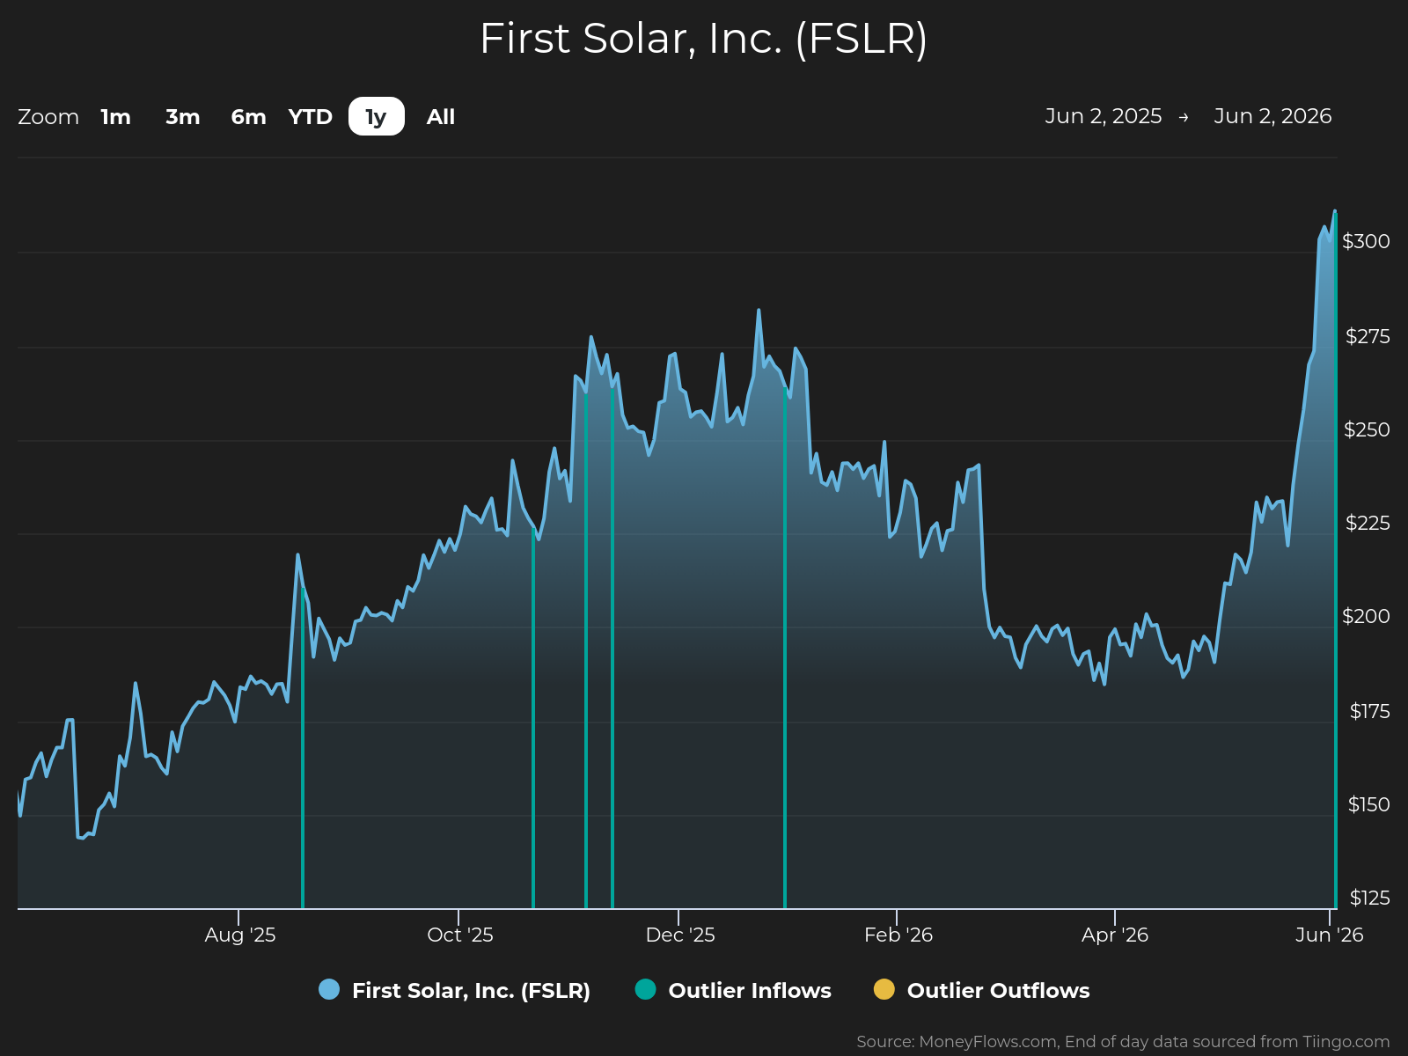Viewport: 1408px width, 1056px height.
Task: Click the $225 price axis label
Action: click(1367, 523)
